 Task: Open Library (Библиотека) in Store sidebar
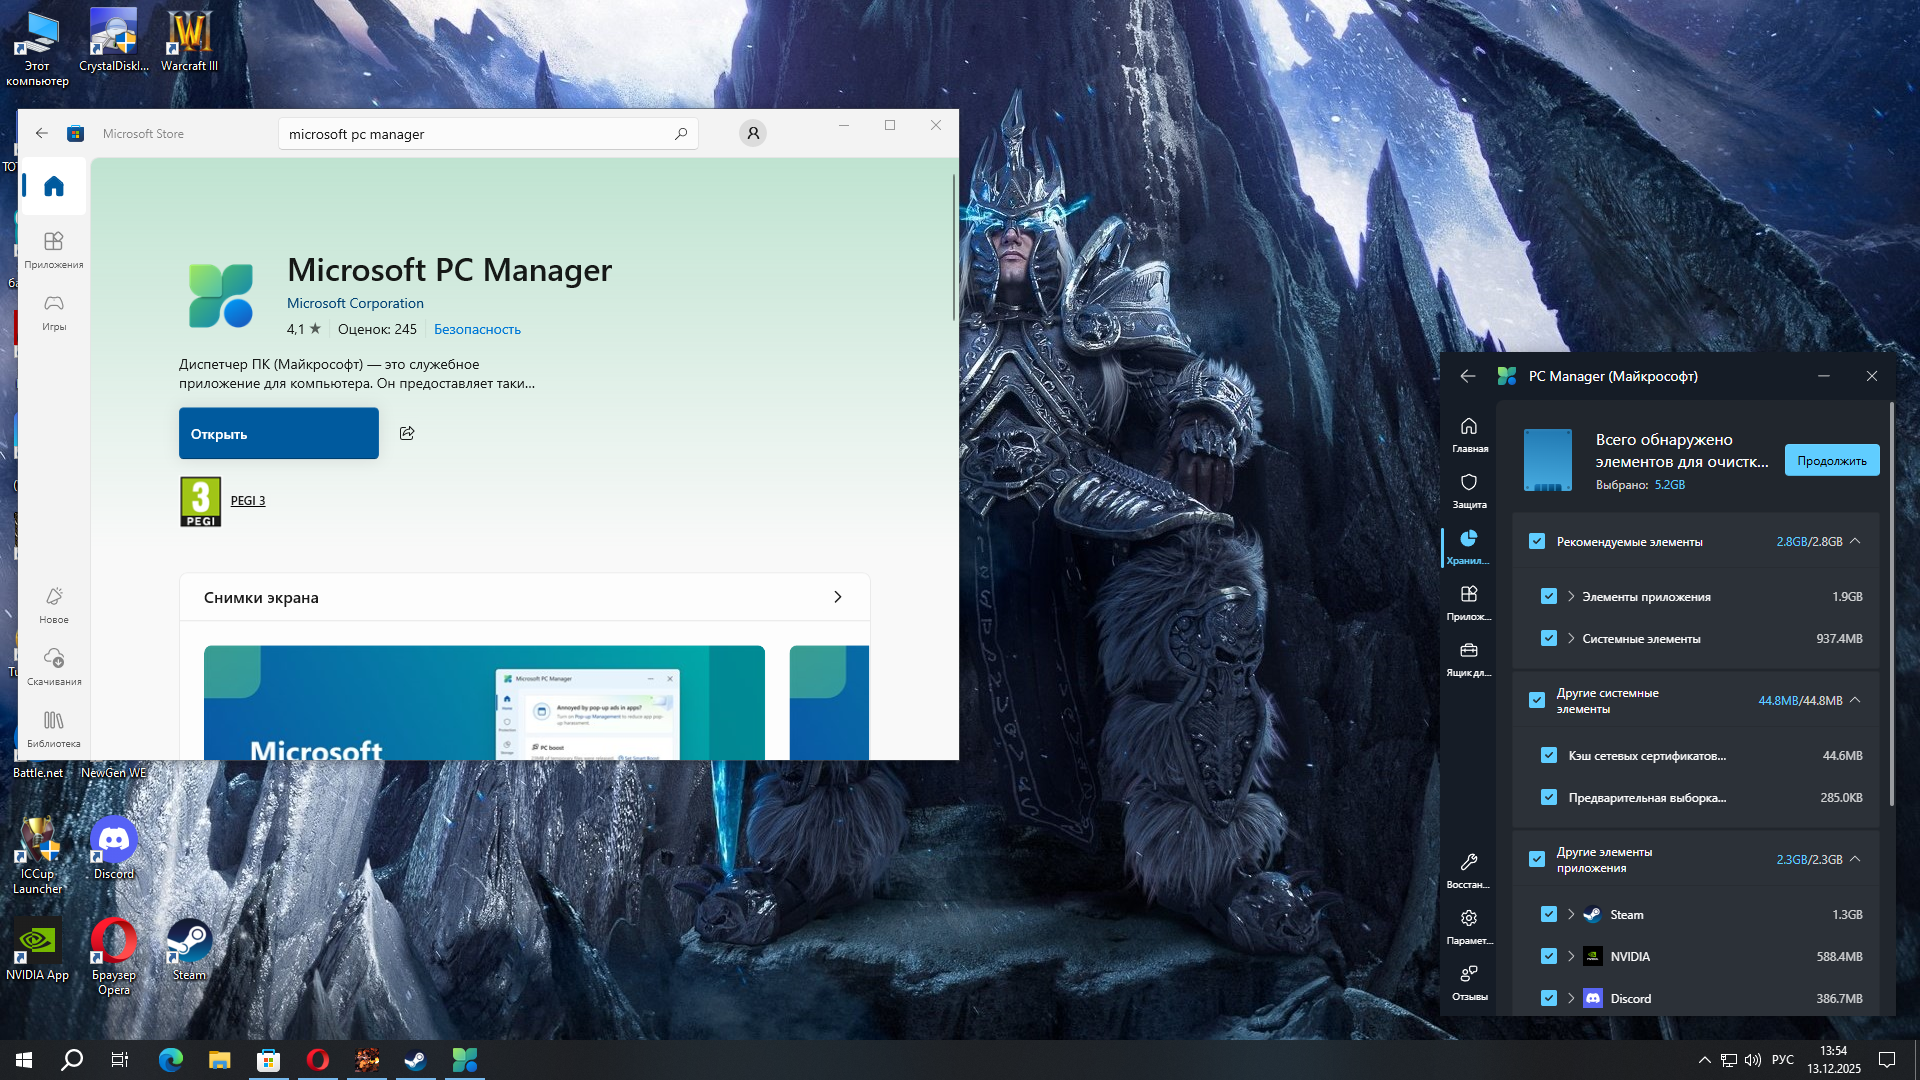point(54,728)
